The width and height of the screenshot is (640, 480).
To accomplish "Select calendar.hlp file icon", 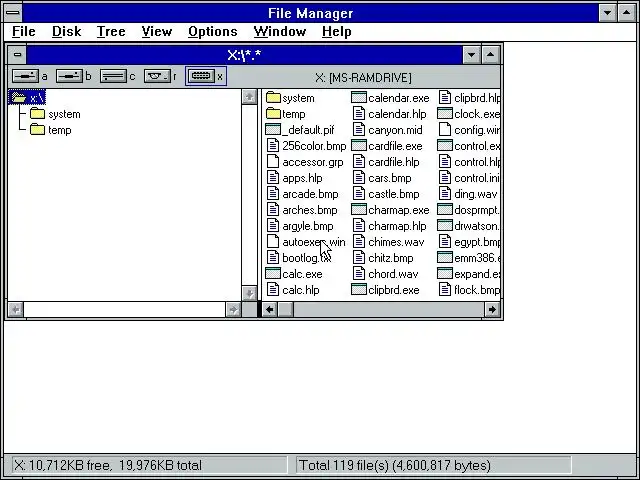I will click(x=359, y=113).
